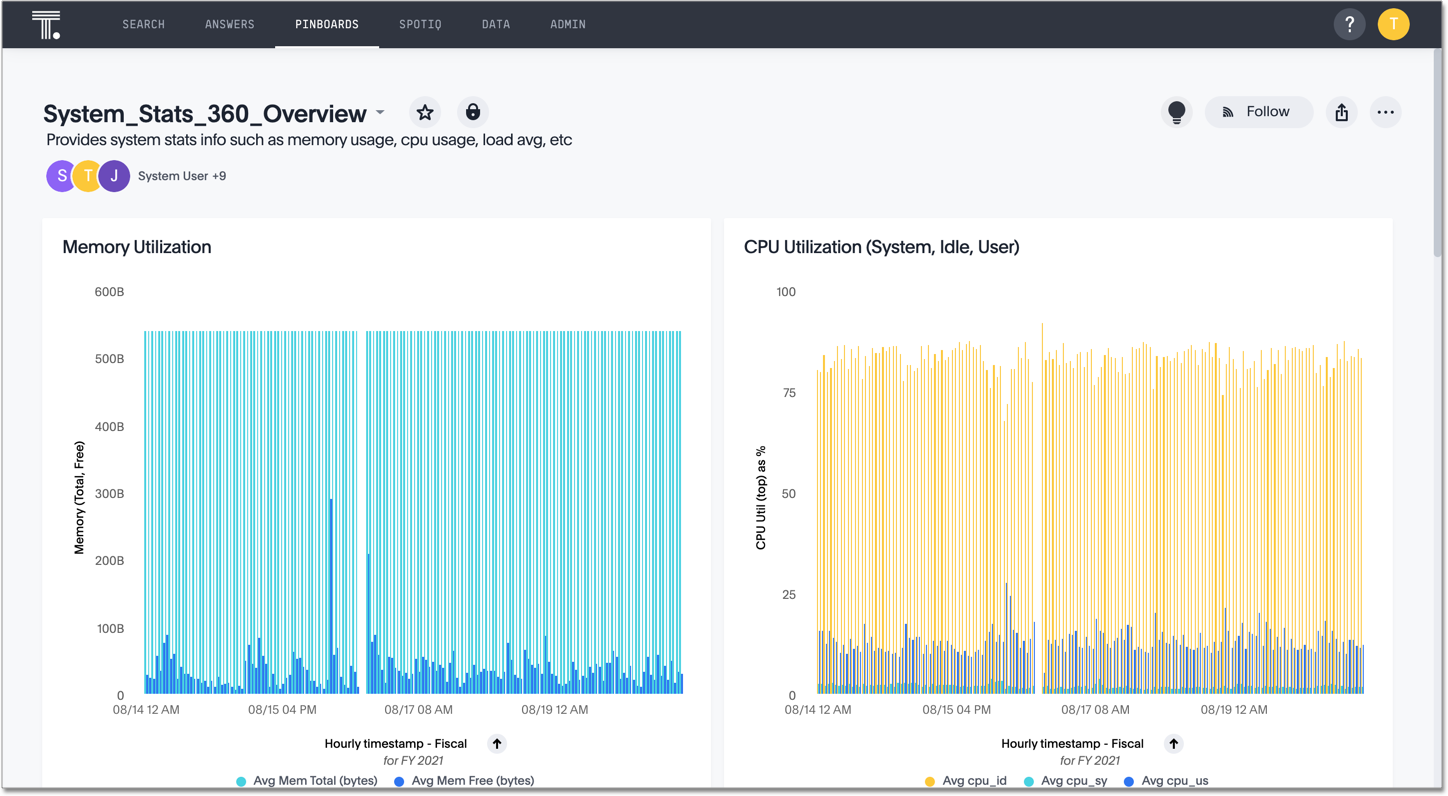1448x796 pixels.
Task: Switch to the Answers tab
Action: 229,24
